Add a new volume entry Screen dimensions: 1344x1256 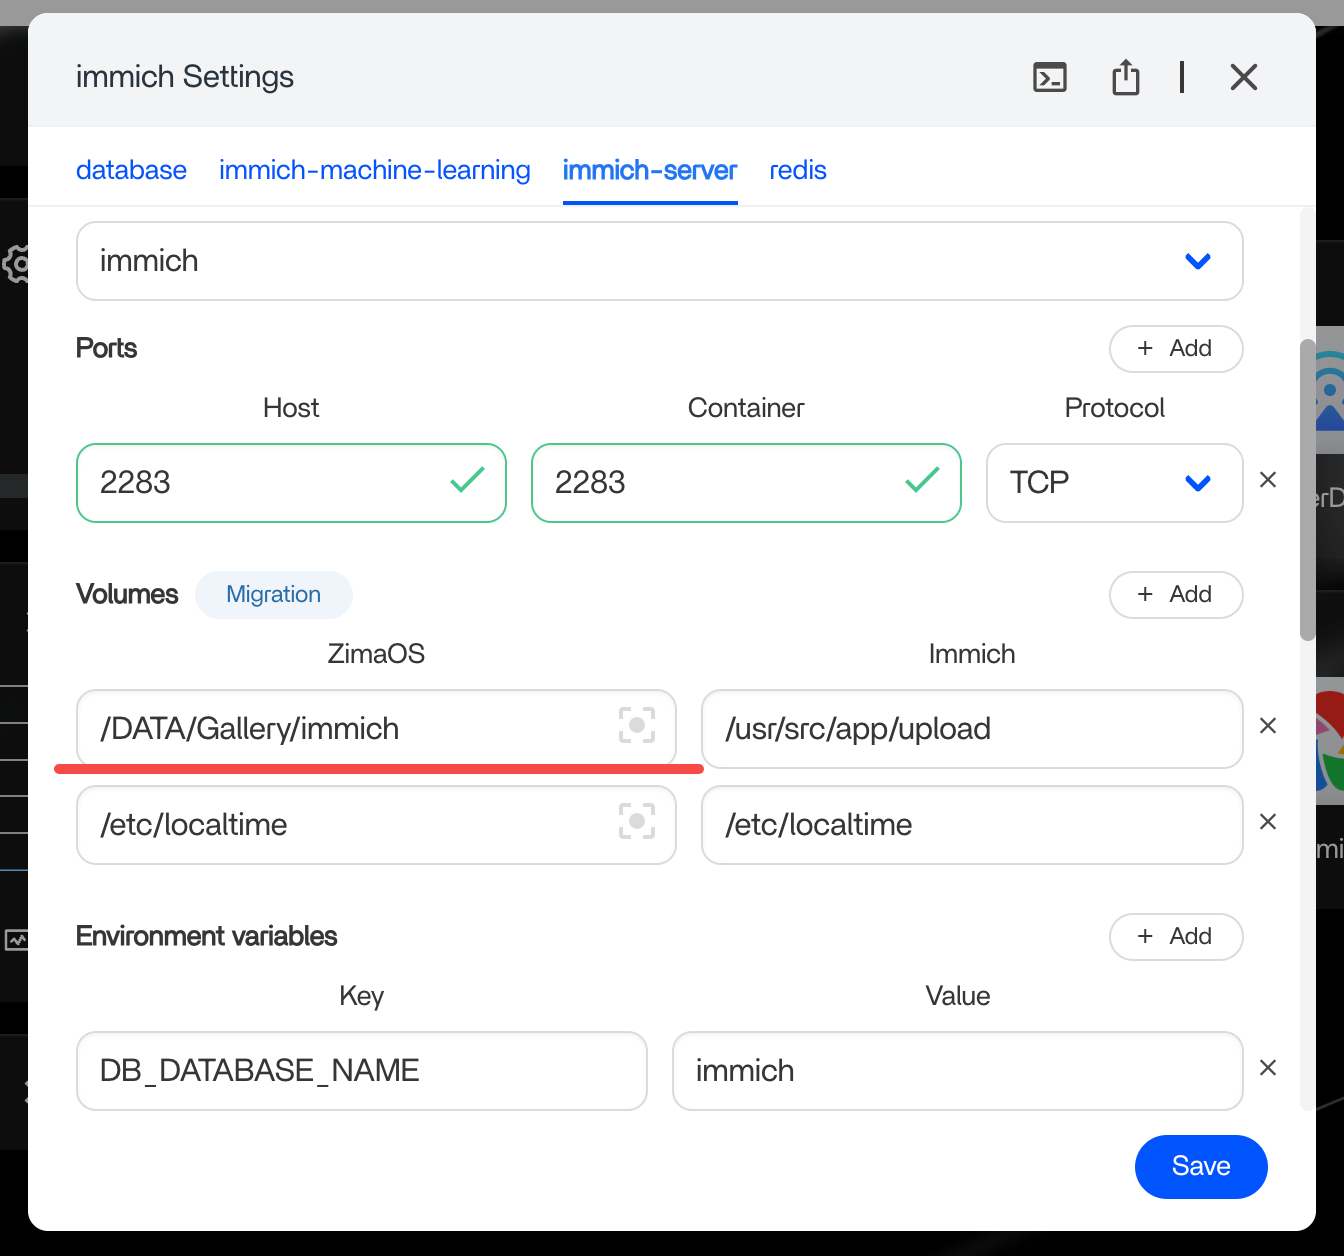click(x=1176, y=595)
